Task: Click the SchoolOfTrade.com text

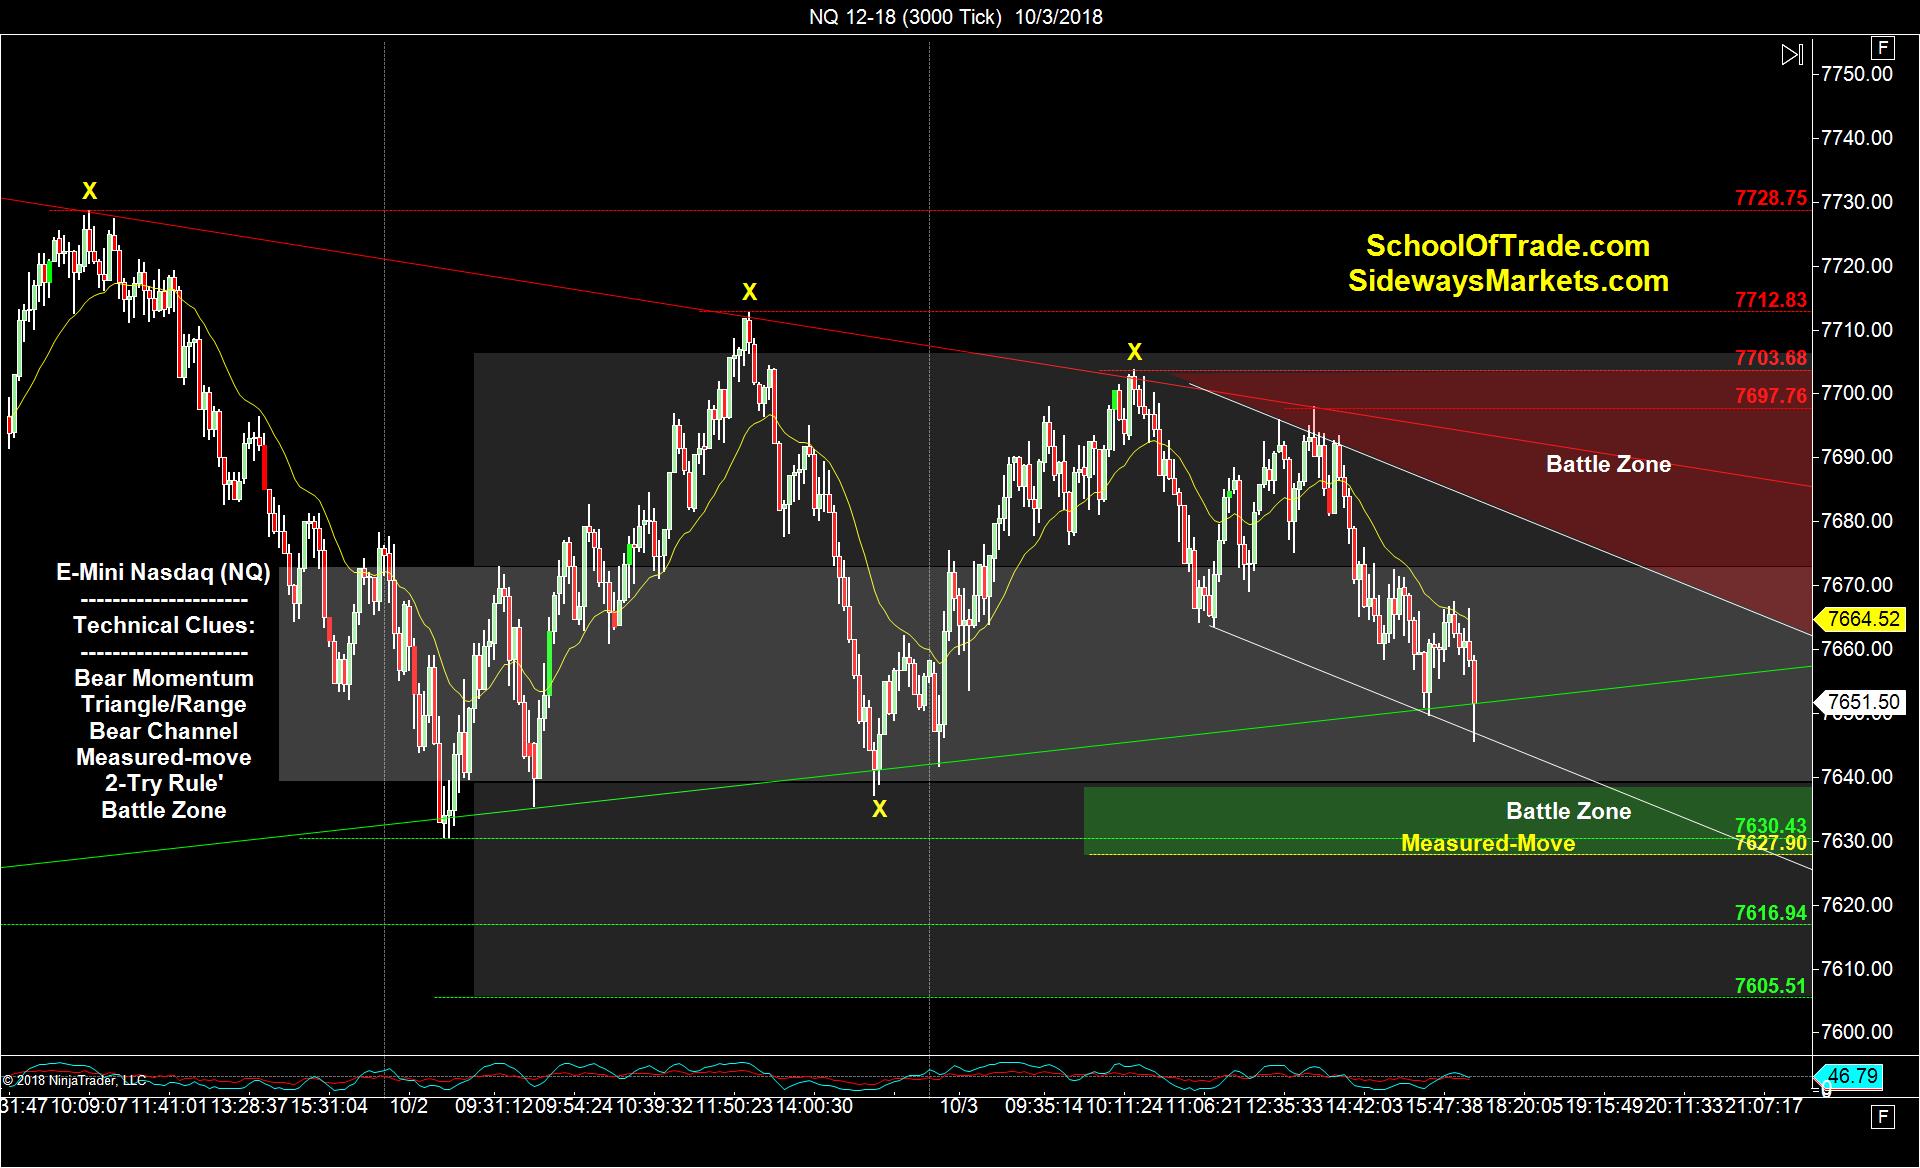Action: pyautogui.click(x=1508, y=246)
